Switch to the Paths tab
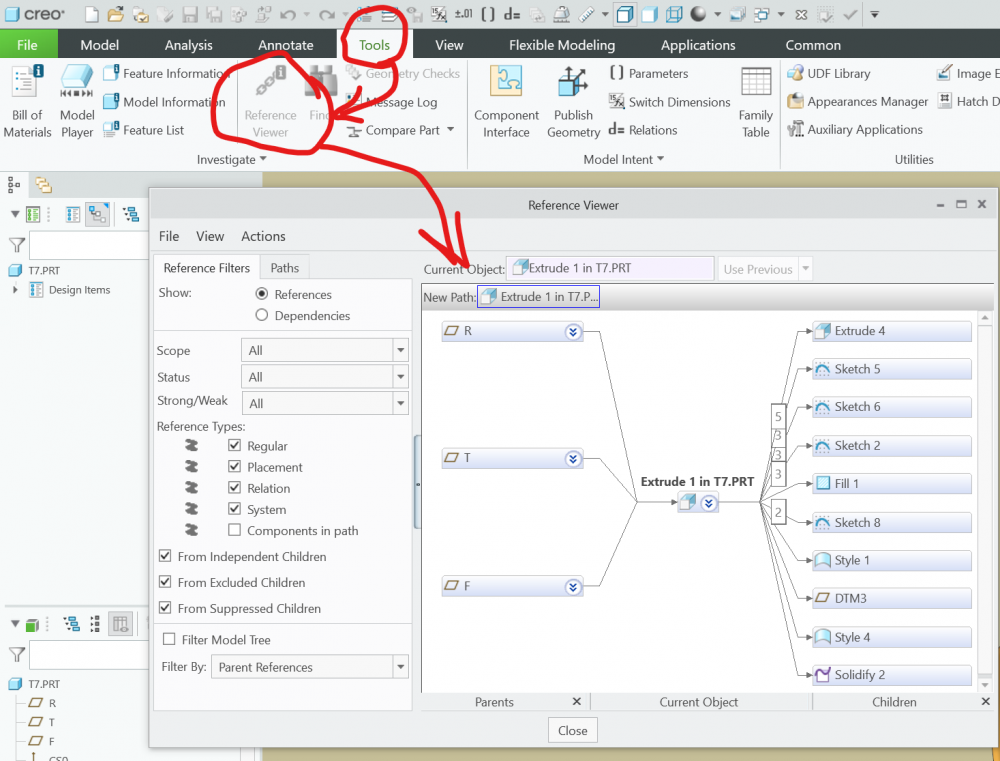The image size is (1000, 761). coord(284,268)
